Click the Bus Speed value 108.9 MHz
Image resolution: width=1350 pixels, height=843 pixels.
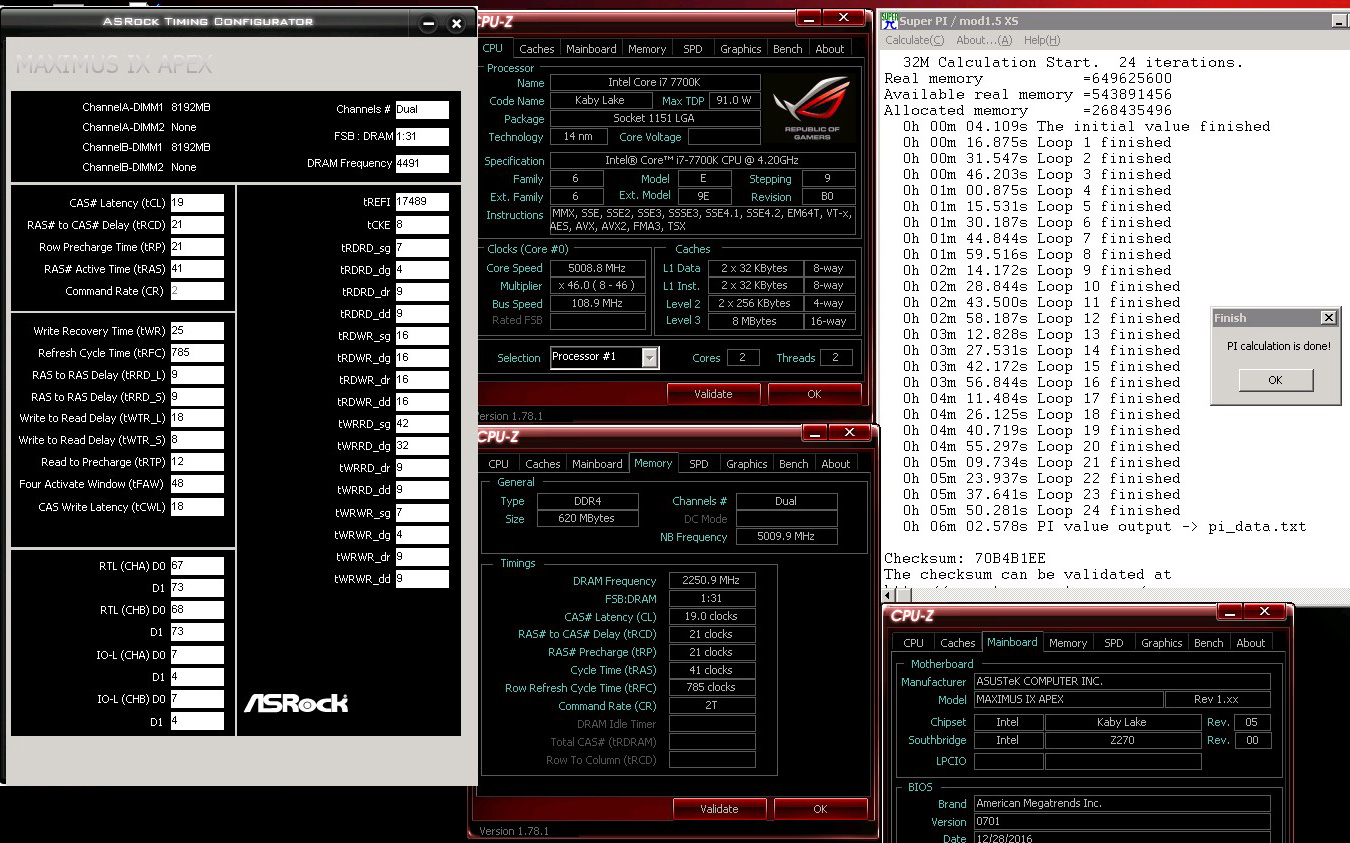pyautogui.click(x=598, y=303)
